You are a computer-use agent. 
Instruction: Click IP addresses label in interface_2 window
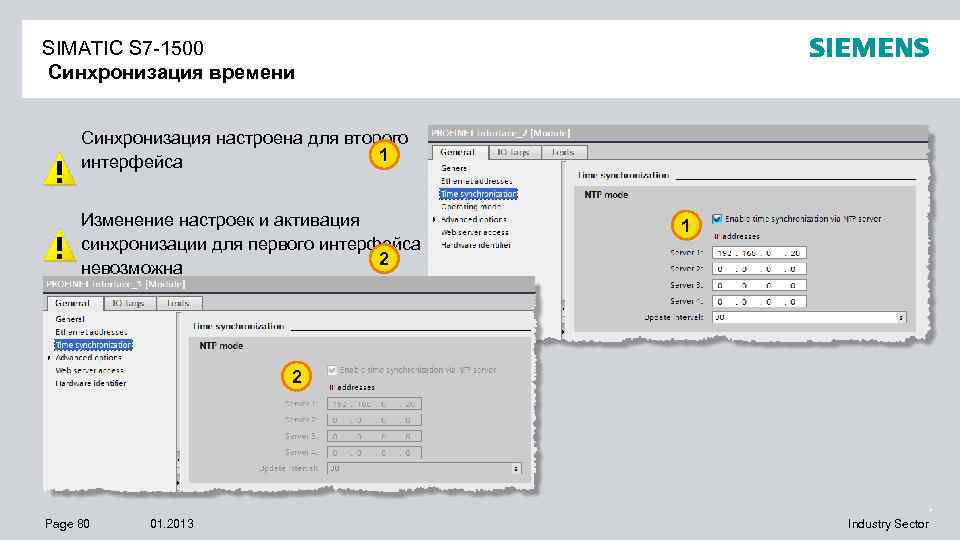click(737, 236)
